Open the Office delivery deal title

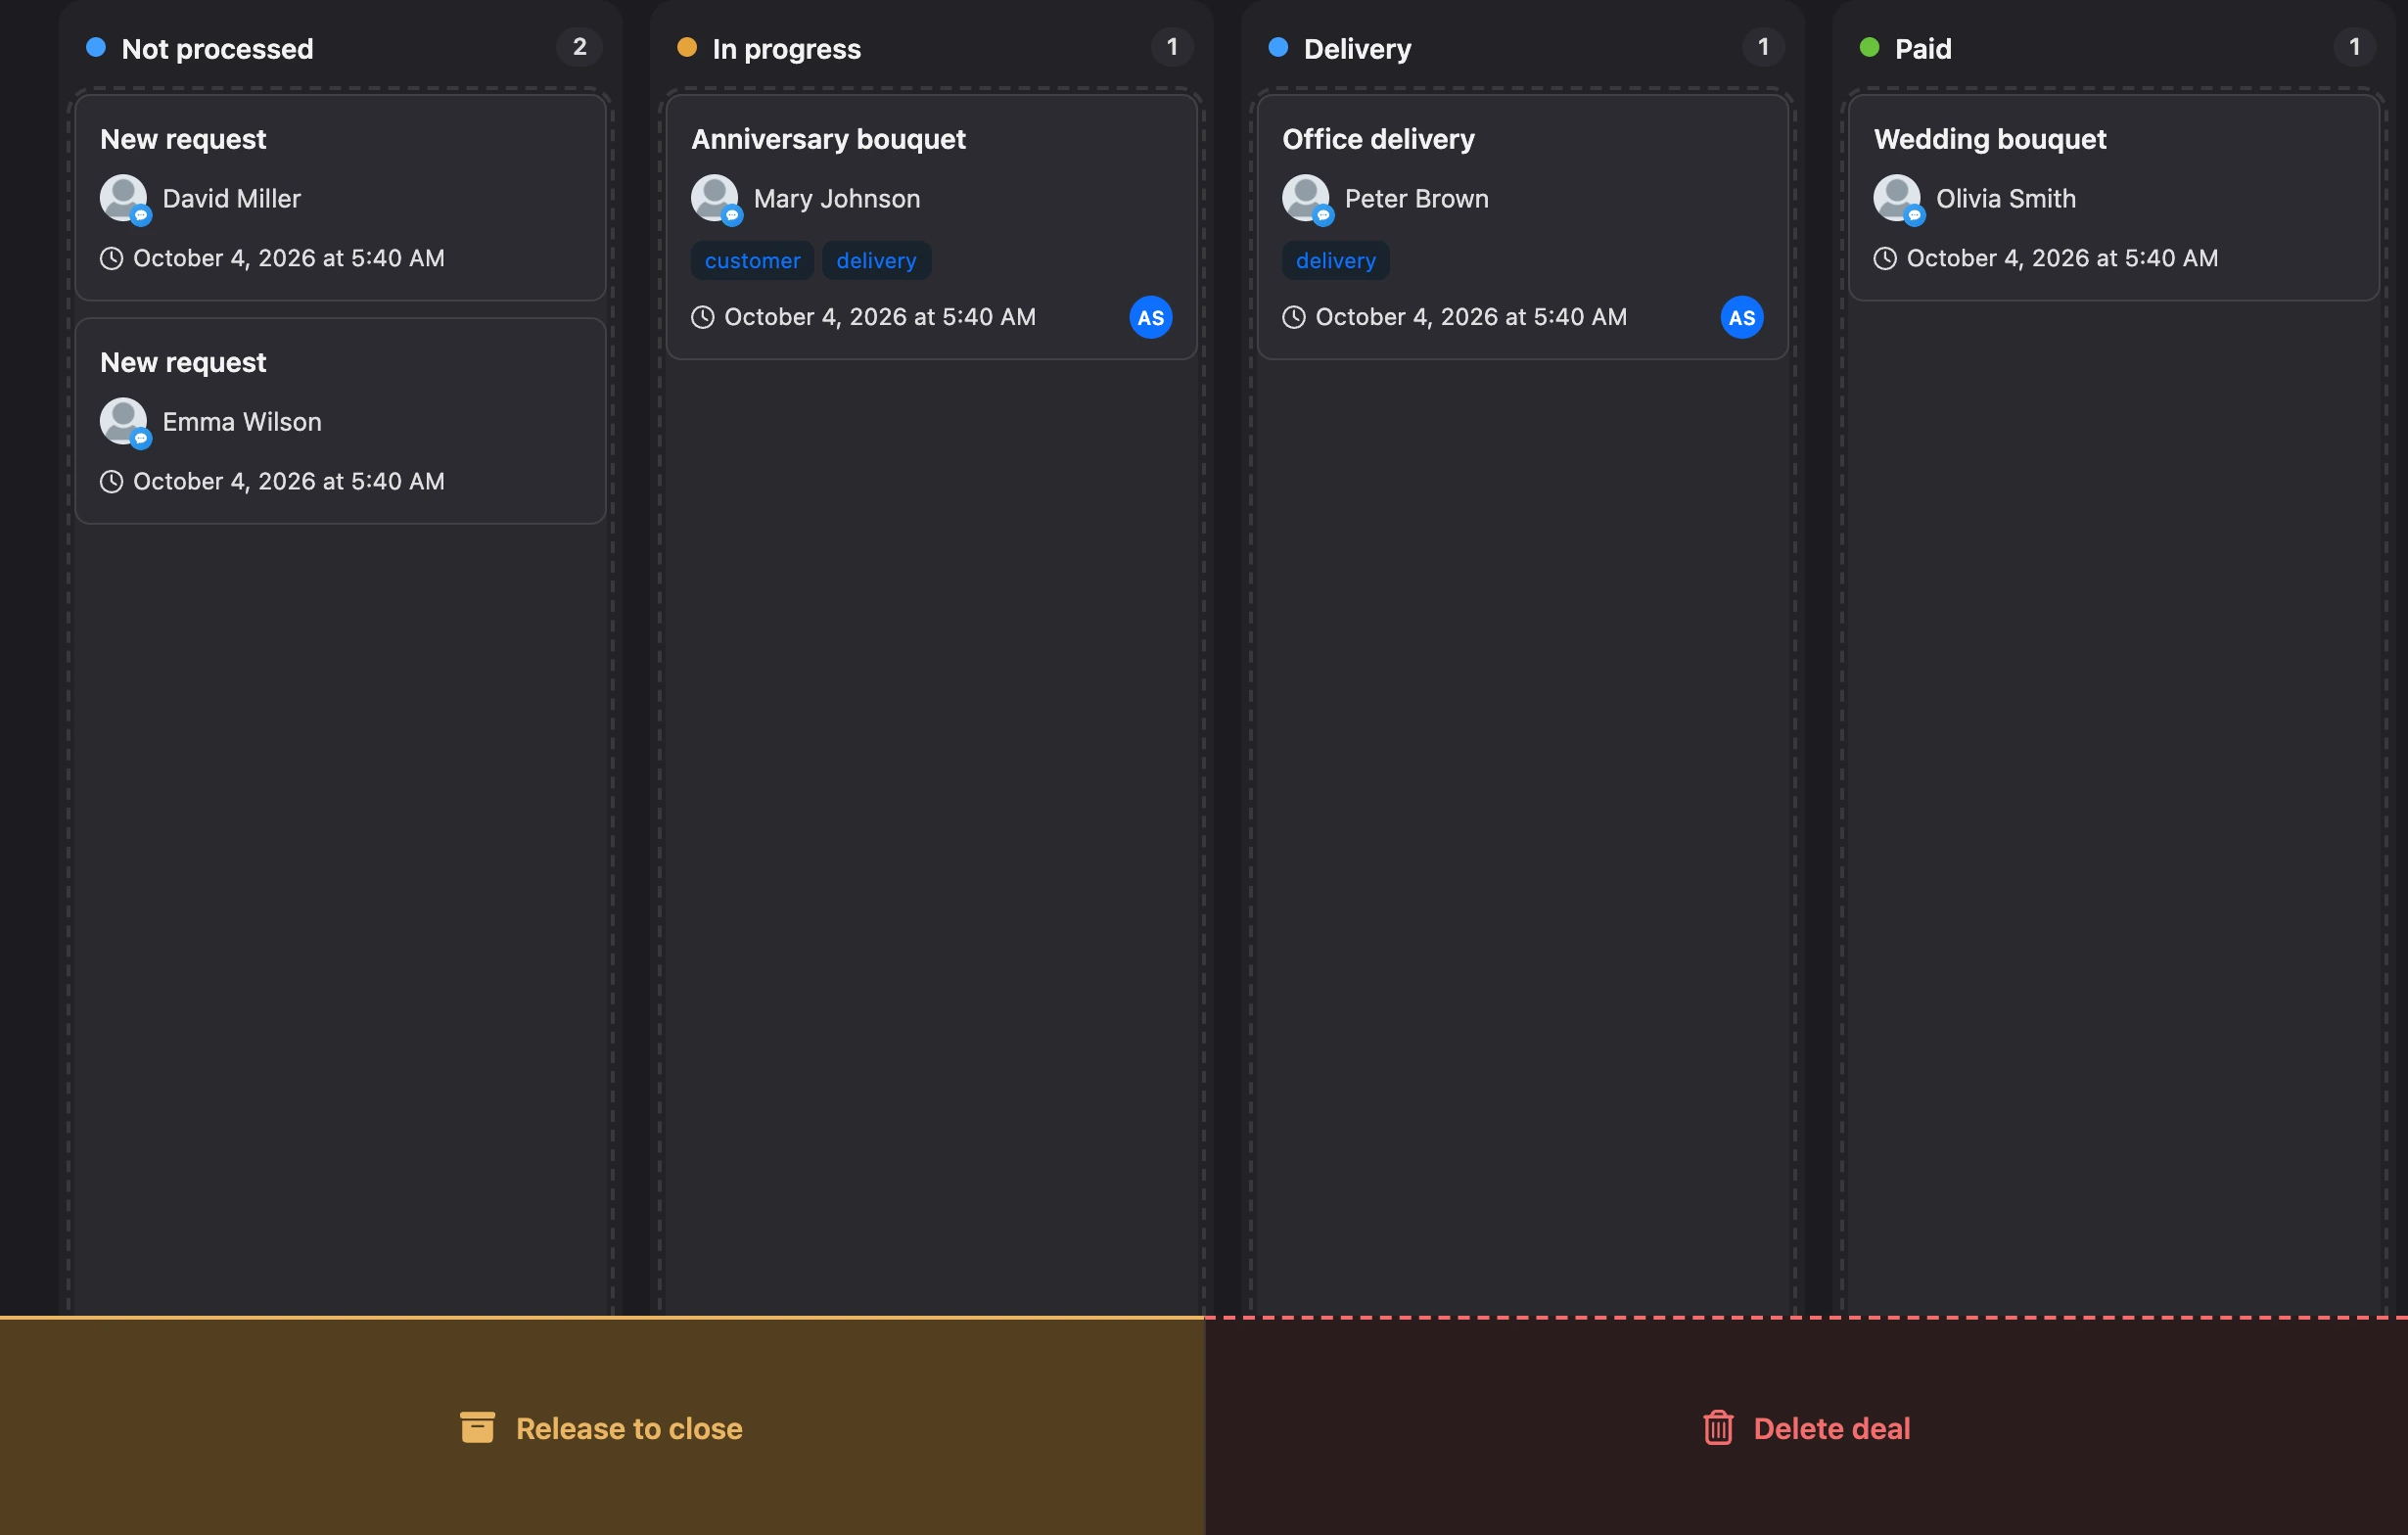tap(1378, 139)
